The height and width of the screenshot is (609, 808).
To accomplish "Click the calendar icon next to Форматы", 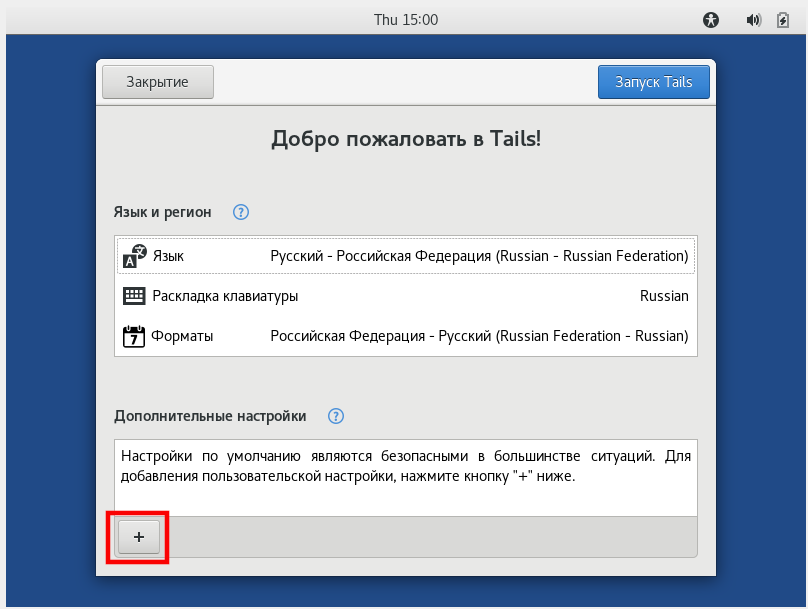I will click(x=133, y=336).
